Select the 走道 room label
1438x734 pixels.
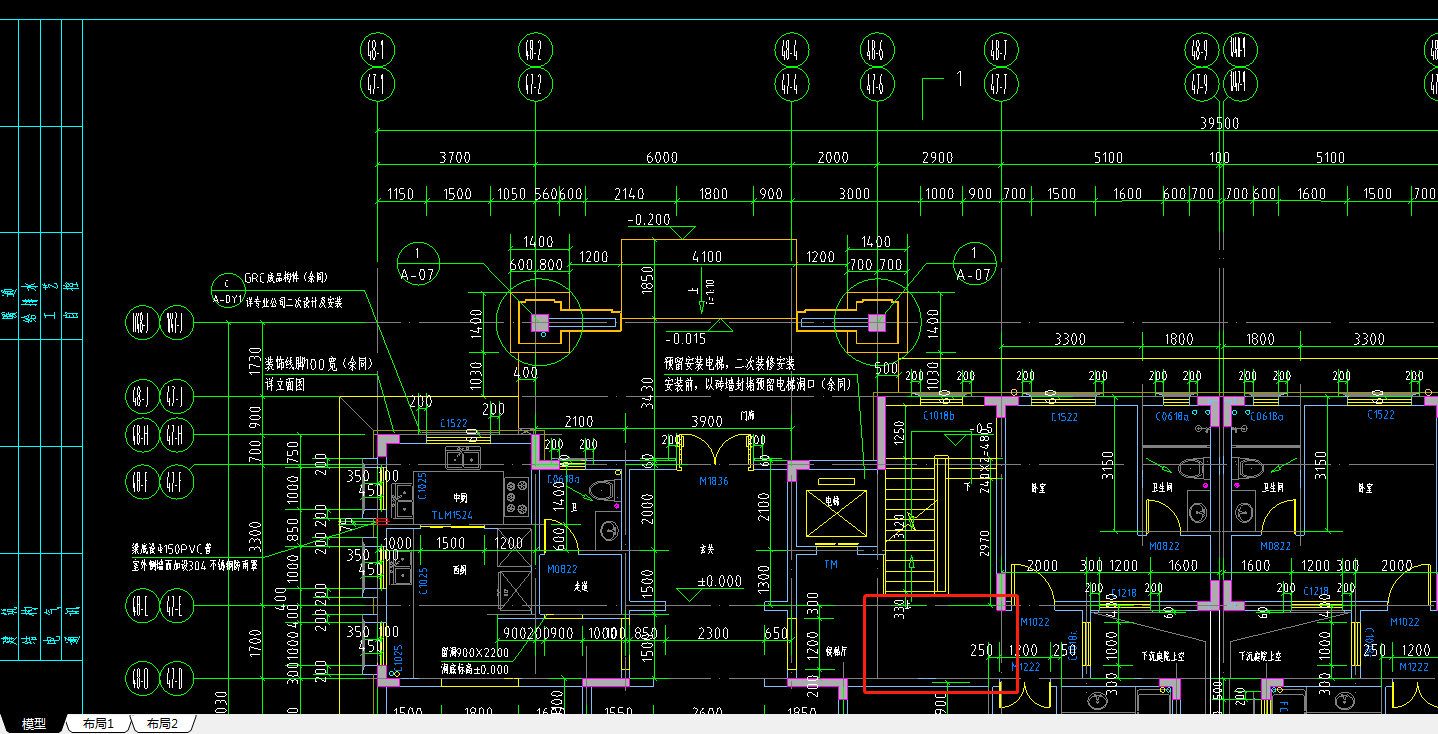[579, 586]
